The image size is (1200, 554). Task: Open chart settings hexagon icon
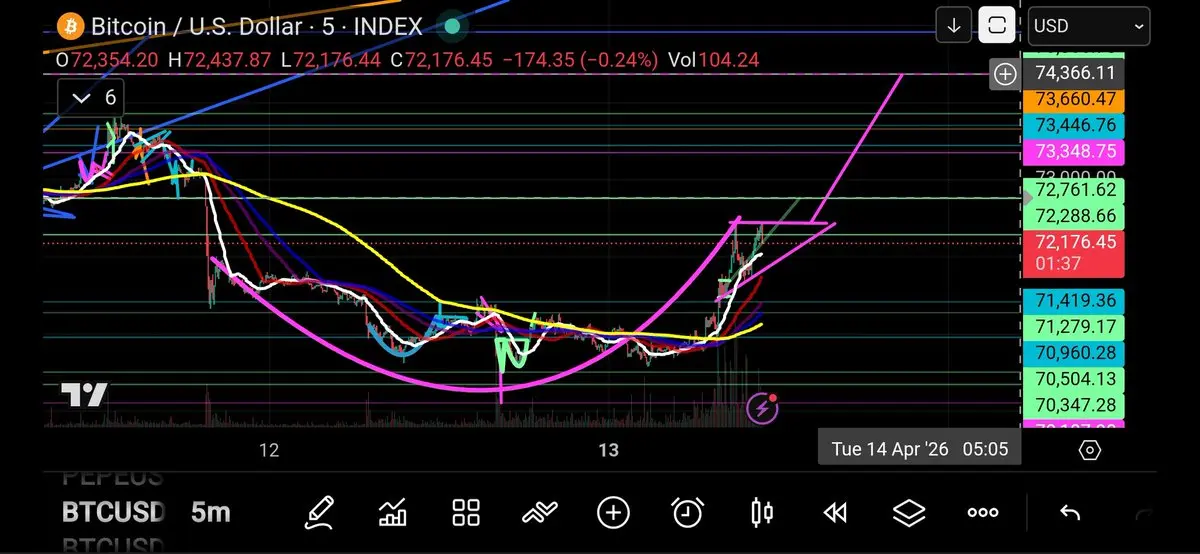(x=1091, y=450)
